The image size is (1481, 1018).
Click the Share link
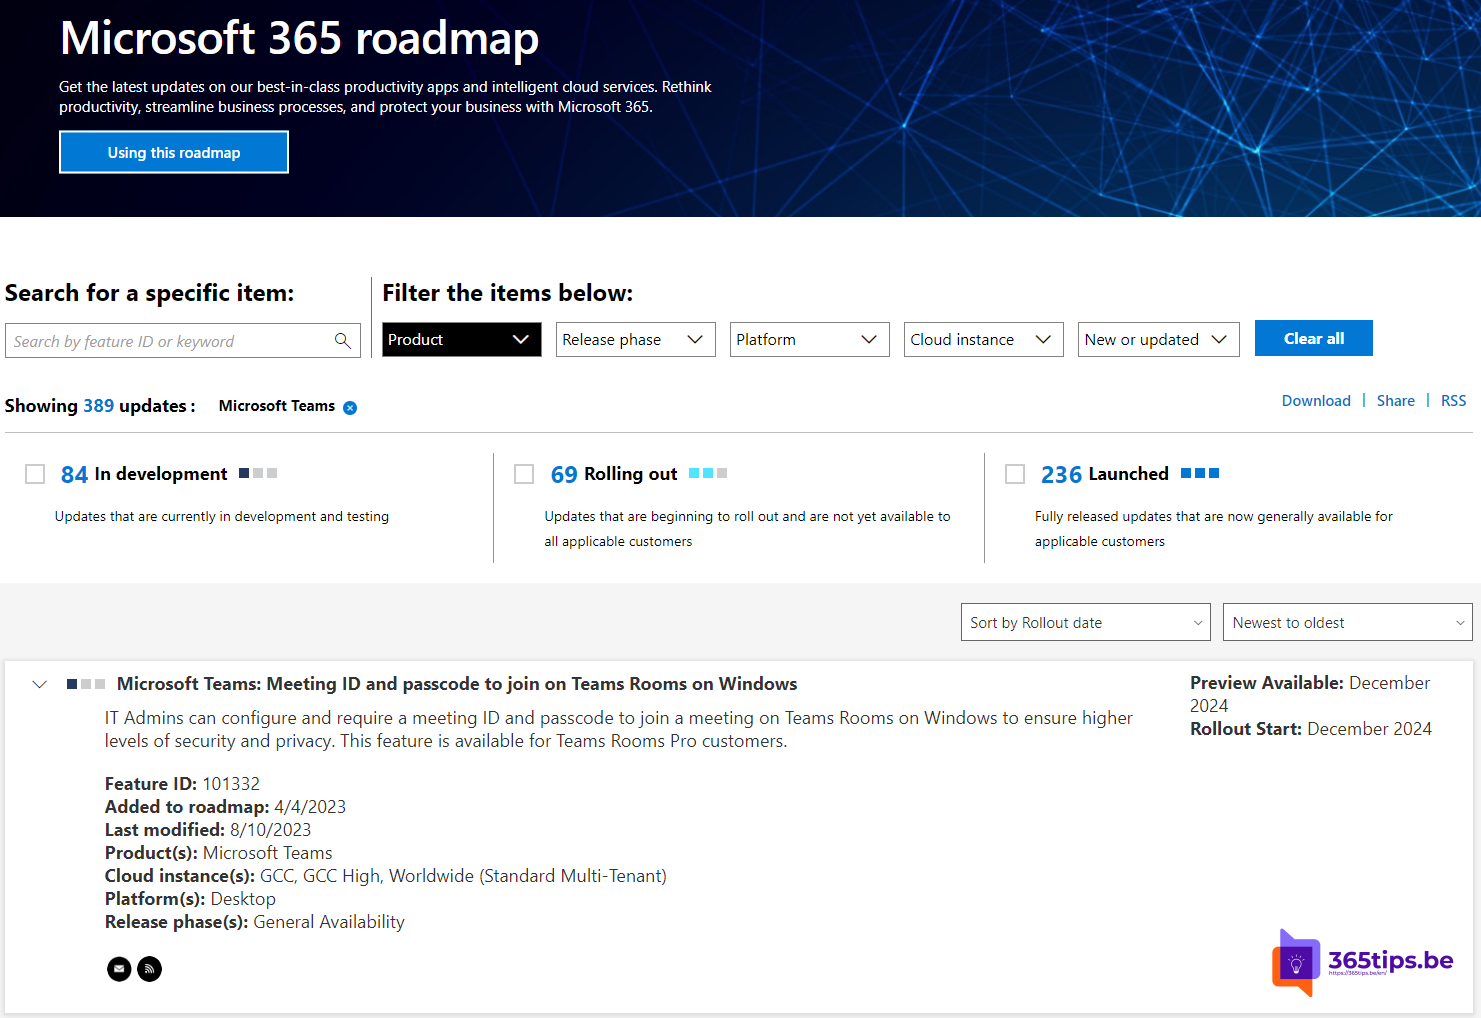pyautogui.click(x=1396, y=400)
